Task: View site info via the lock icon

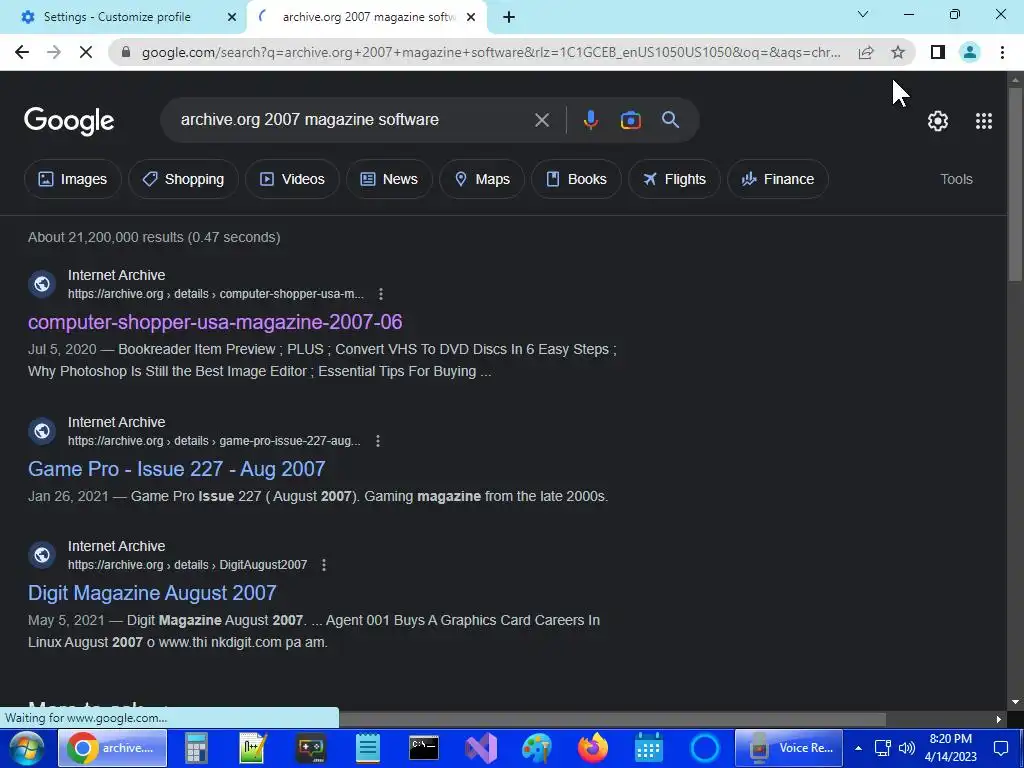Action: (x=126, y=52)
